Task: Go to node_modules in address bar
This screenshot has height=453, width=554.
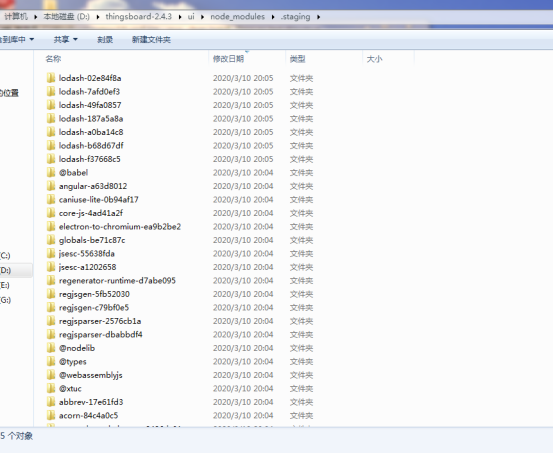Action: click(x=237, y=17)
